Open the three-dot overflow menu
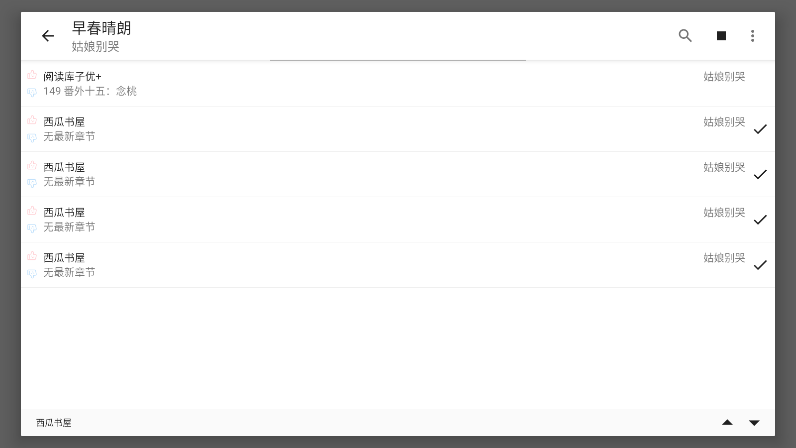The width and height of the screenshot is (796, 448). tap(752, 36)
